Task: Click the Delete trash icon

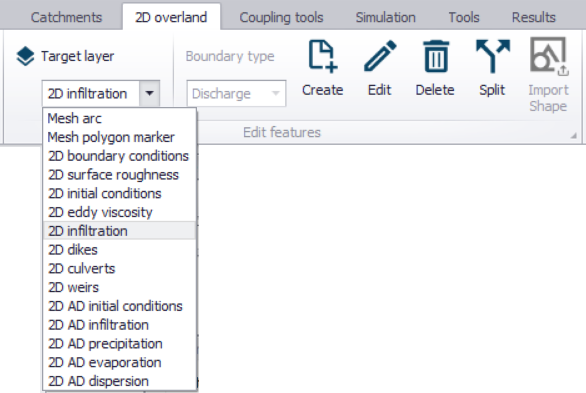Action: pos(435,56)
